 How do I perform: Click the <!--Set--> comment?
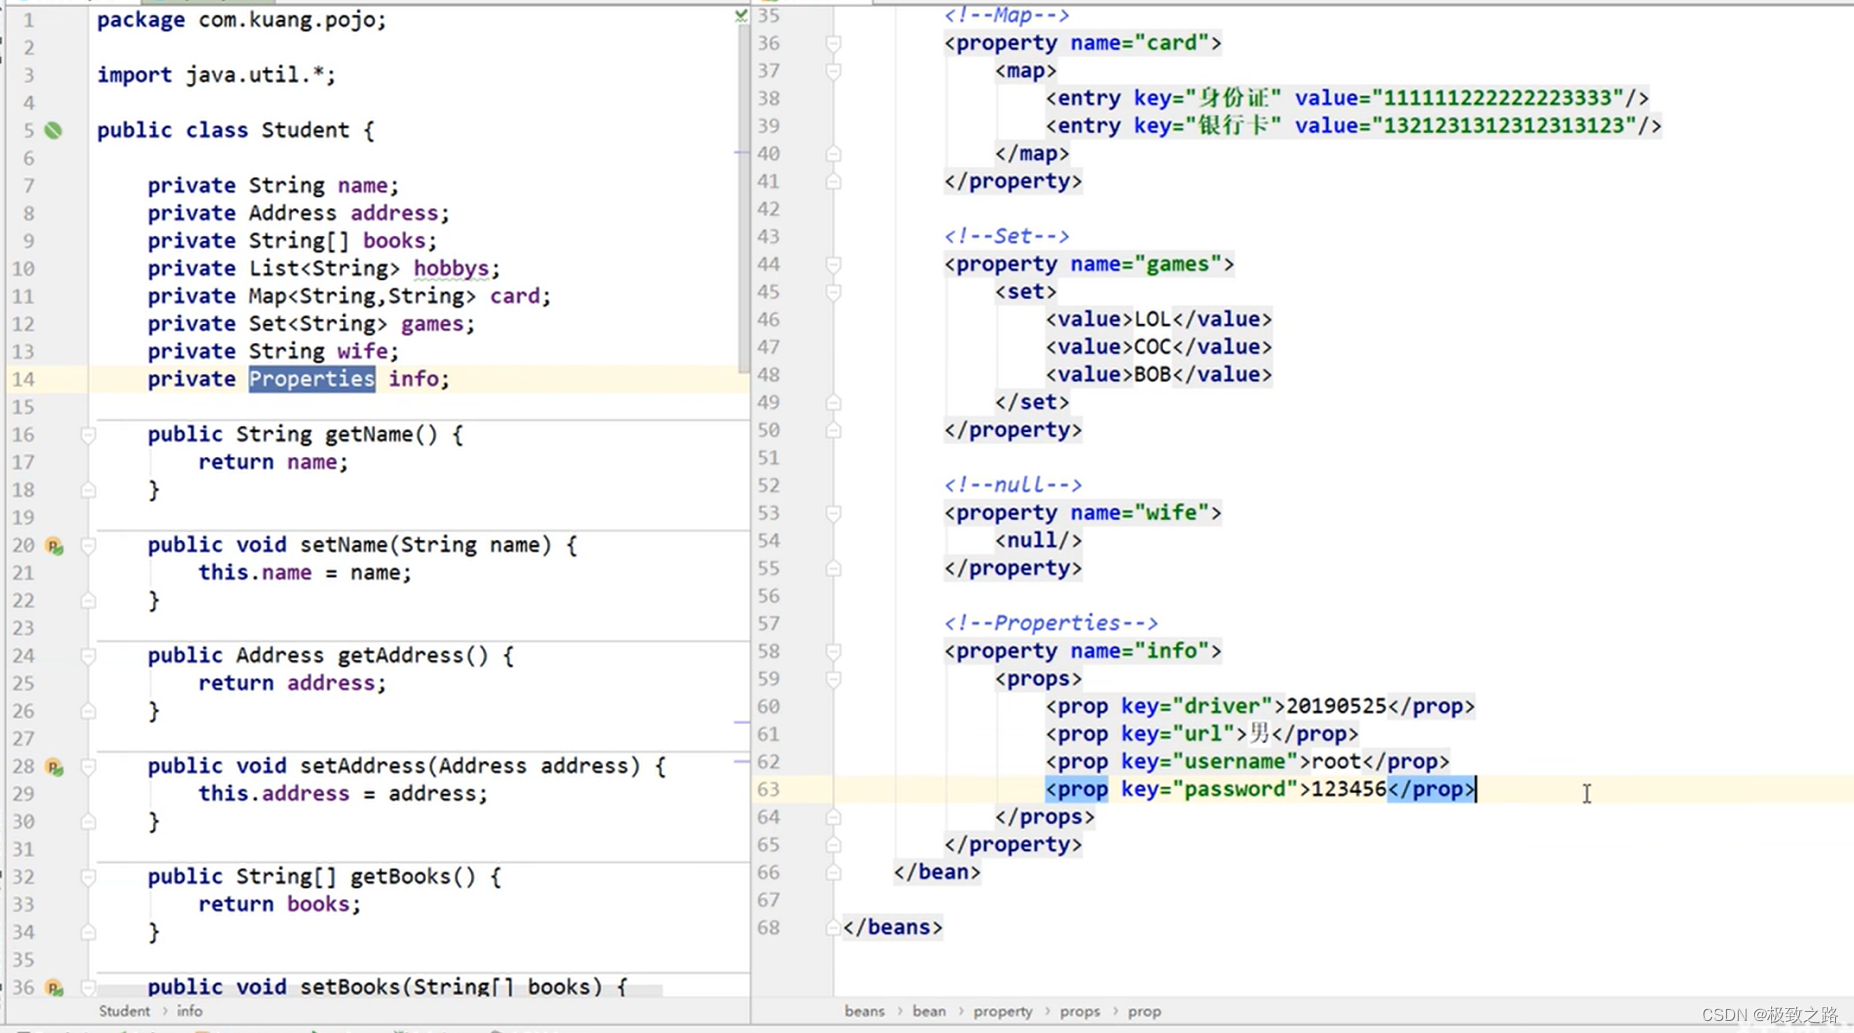(x=1007, y=237)
